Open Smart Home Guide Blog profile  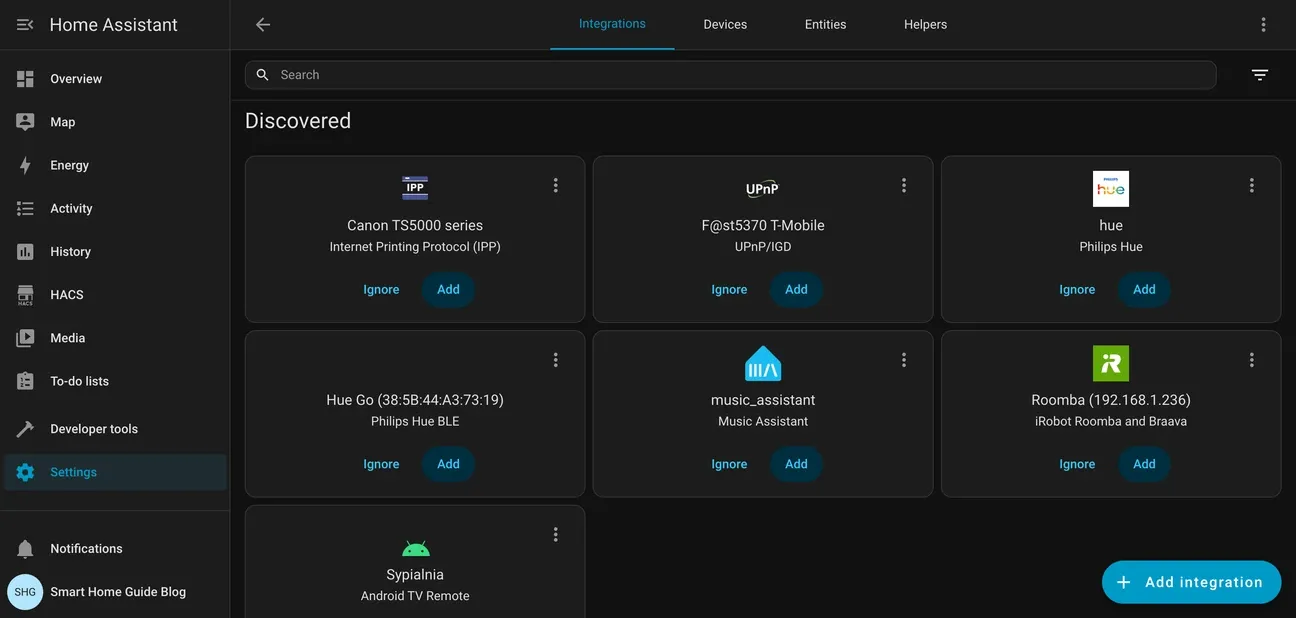click(x=115, y=592)
